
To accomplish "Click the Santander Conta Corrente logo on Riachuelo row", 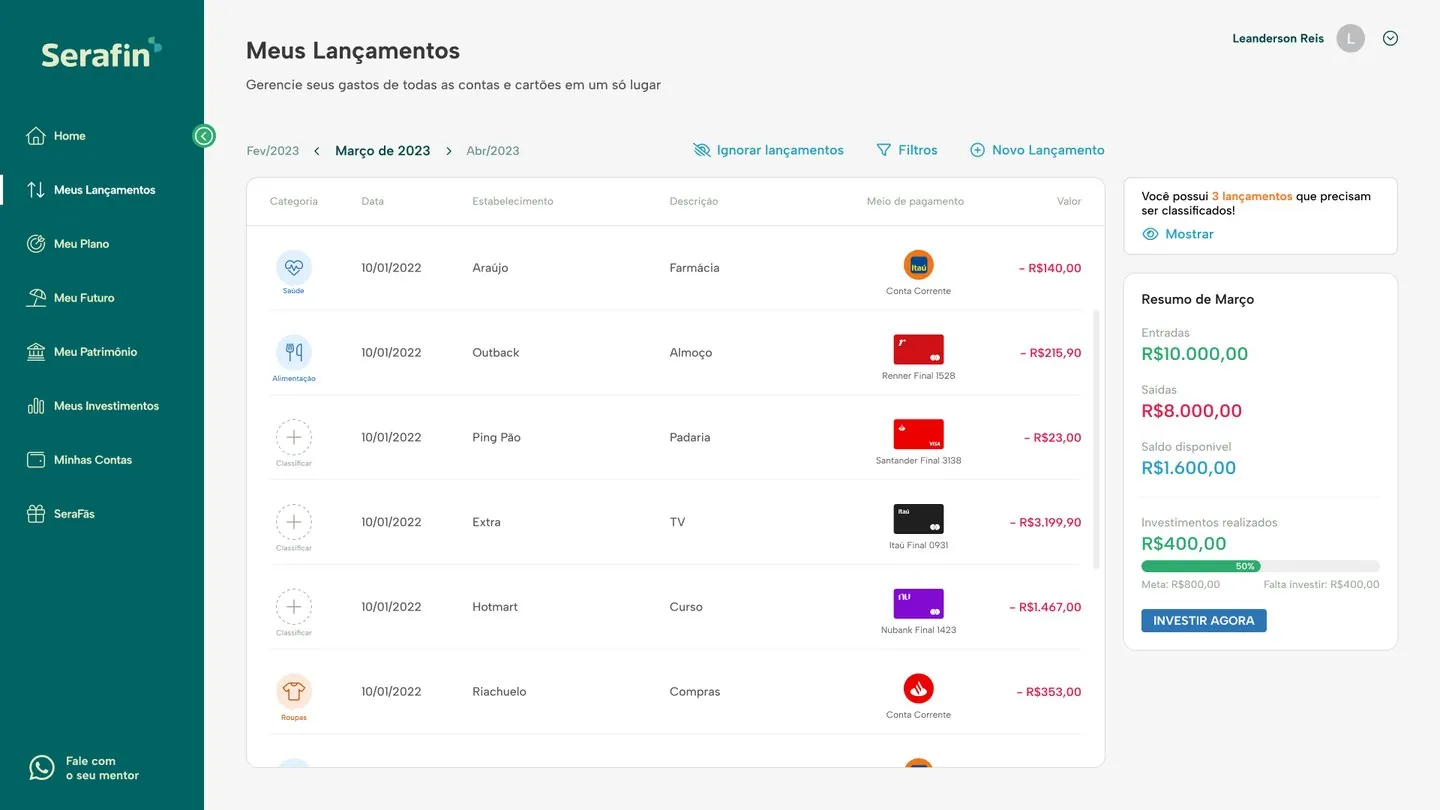I will click(x=918, y=689).
